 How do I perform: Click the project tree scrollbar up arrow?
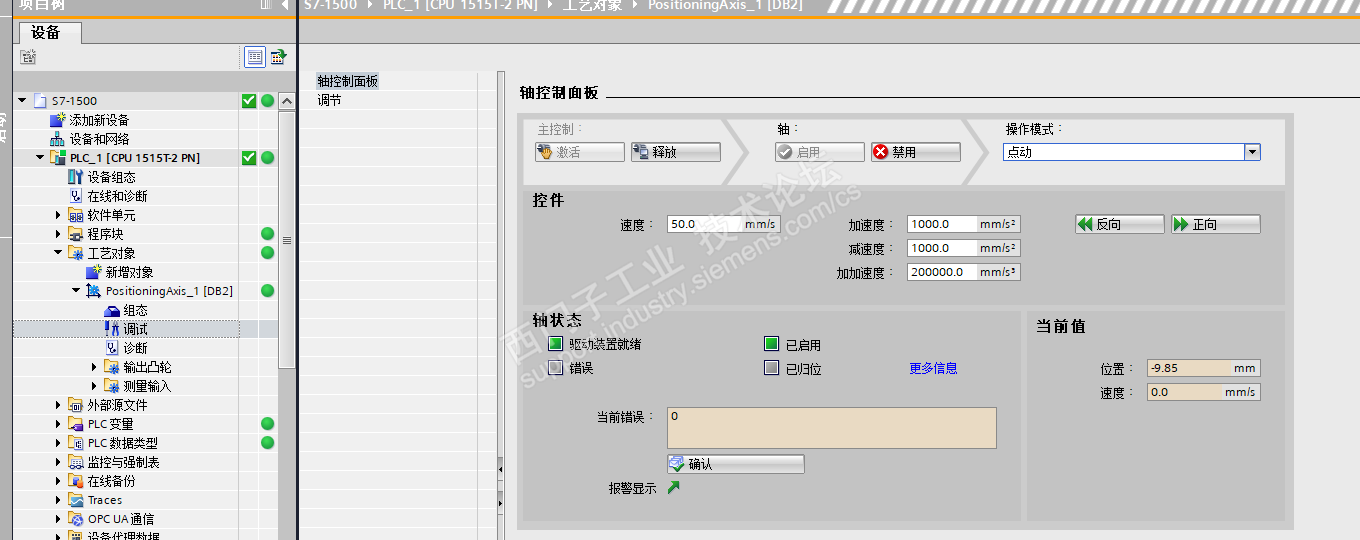tap(287, 101)
